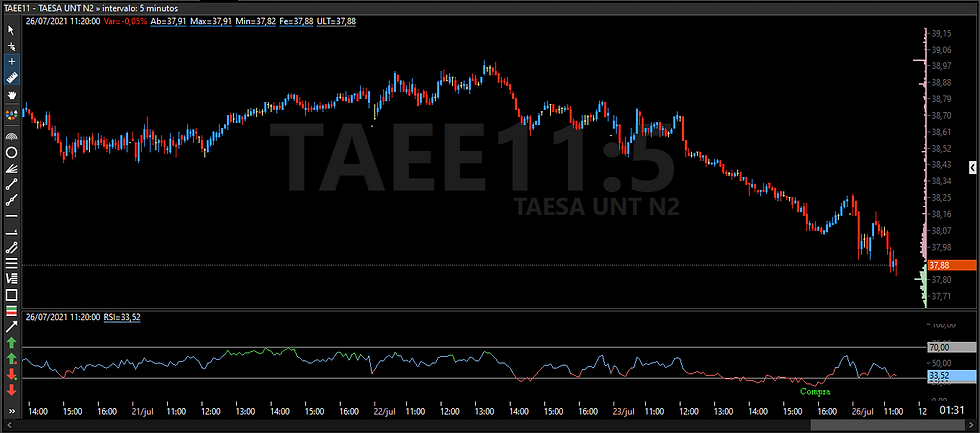Click the 39,15 price axis label

pos(942,34)
